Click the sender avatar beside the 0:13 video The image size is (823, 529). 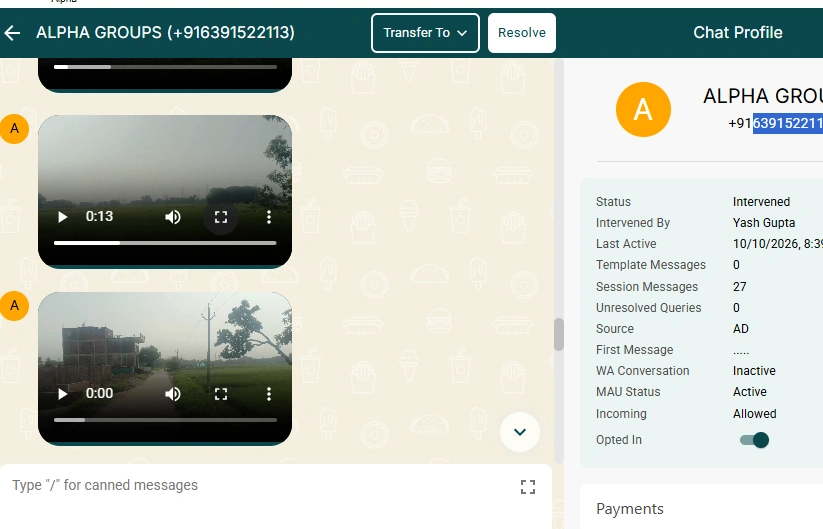(14, 129)
